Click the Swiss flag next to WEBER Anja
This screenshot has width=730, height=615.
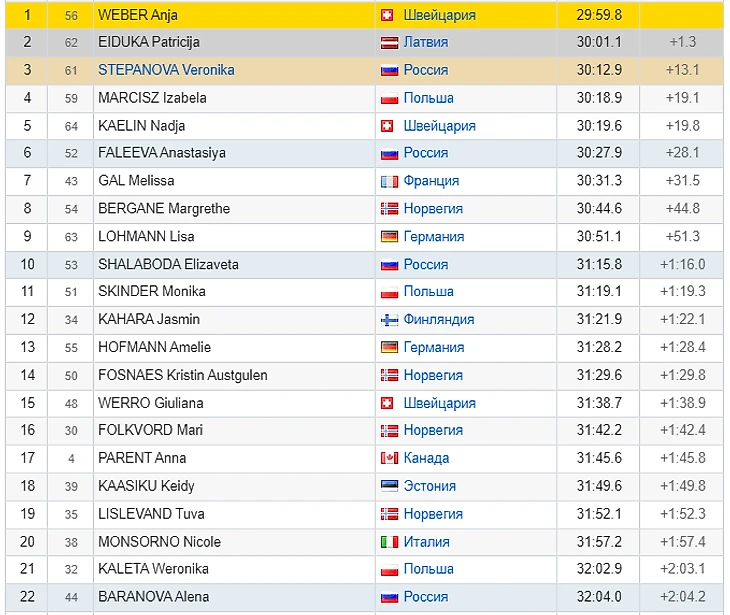pyautogui.click(x=387, y=15)
